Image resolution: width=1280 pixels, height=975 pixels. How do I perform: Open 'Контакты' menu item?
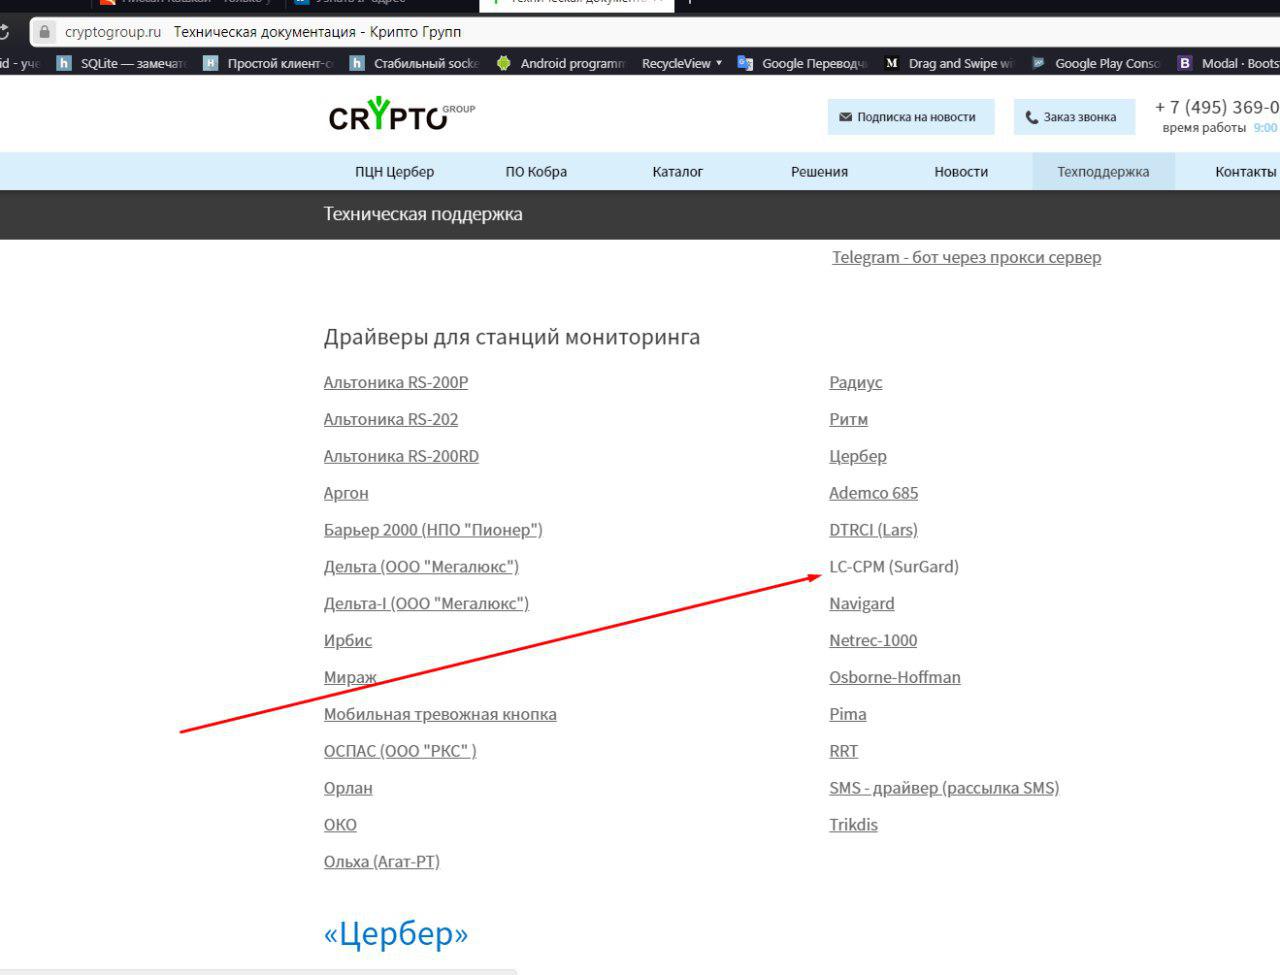click(1245, 171)
